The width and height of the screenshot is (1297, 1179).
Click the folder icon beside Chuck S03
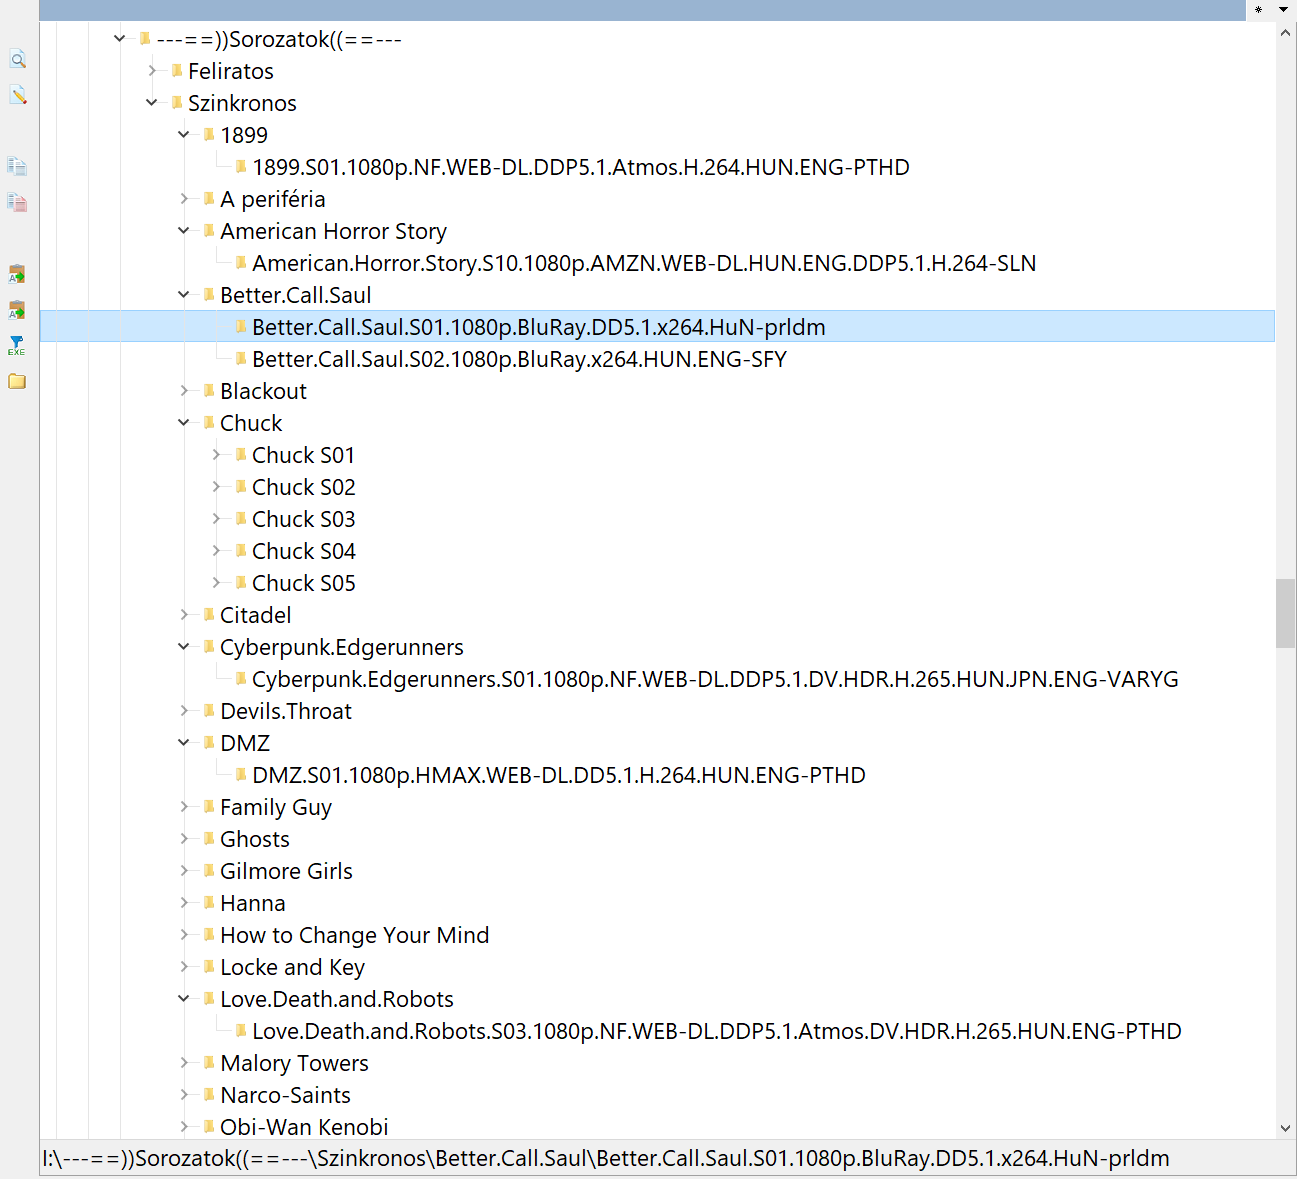(x=241, y=518)
